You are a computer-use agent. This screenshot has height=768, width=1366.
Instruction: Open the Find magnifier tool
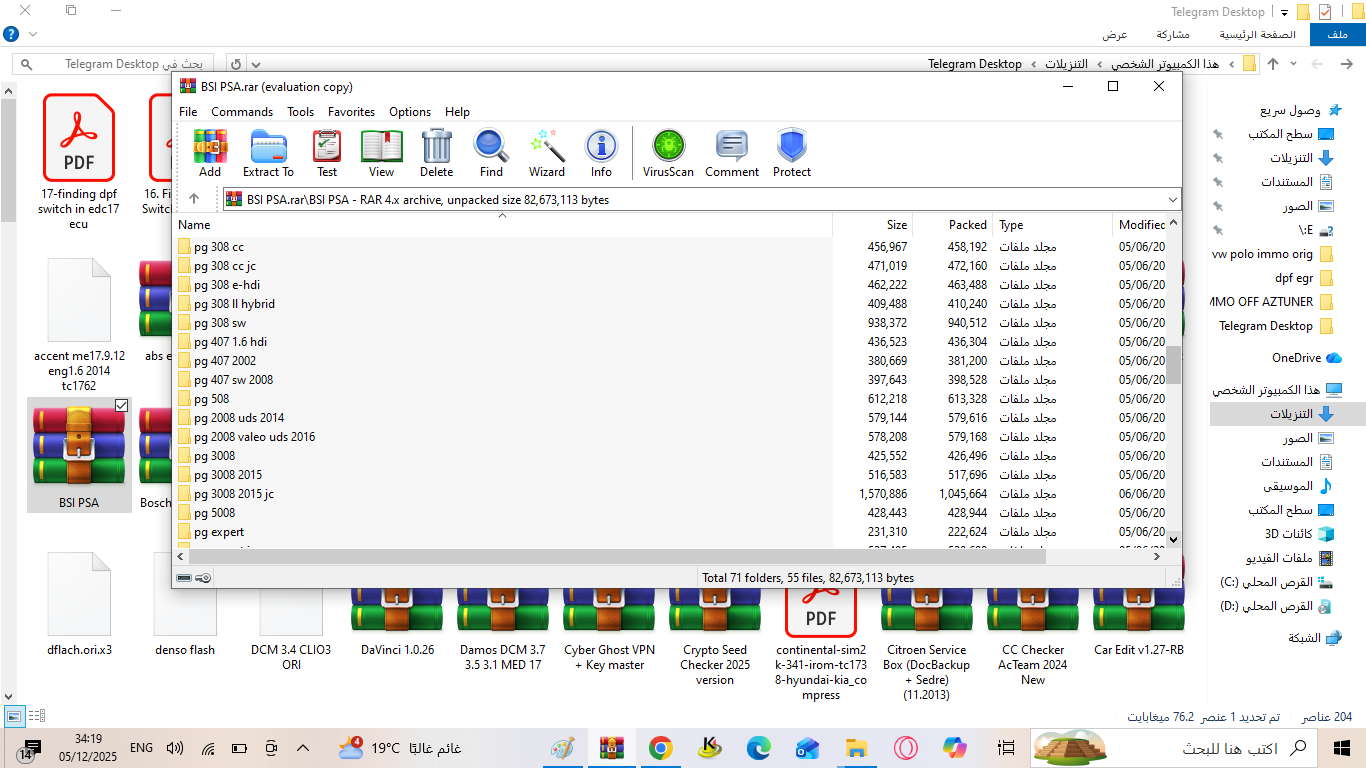(x=491, y=153)
